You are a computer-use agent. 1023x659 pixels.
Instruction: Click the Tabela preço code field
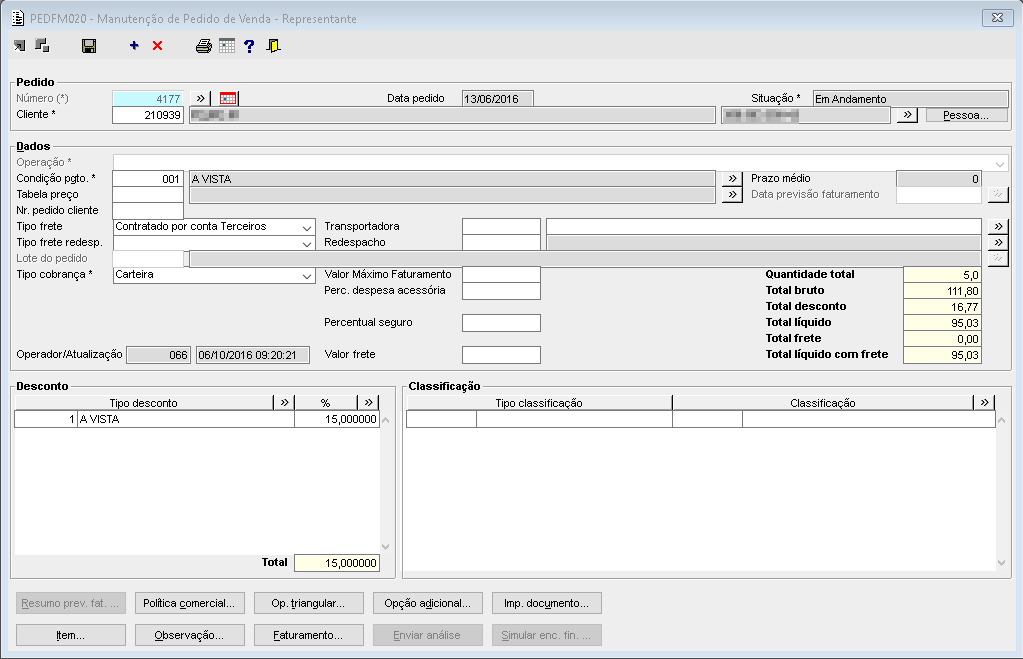tap(148, 194)
